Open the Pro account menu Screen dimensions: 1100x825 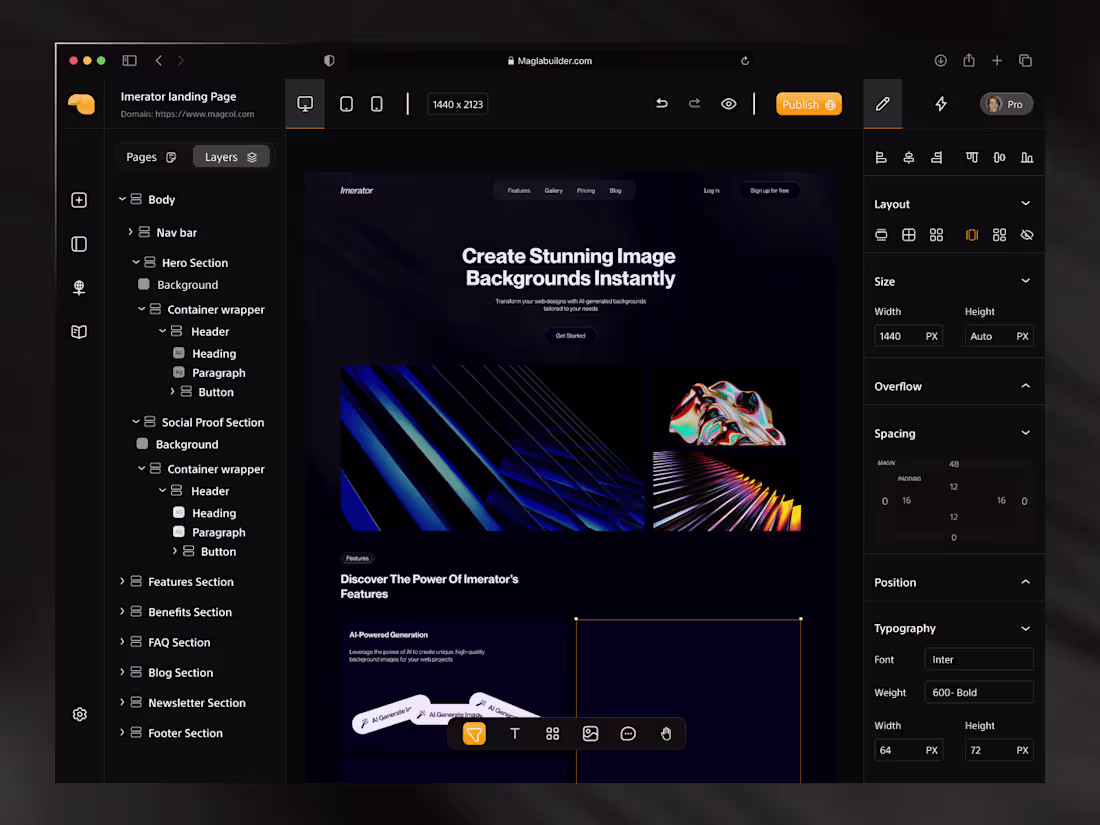(x=1006, y=103)
